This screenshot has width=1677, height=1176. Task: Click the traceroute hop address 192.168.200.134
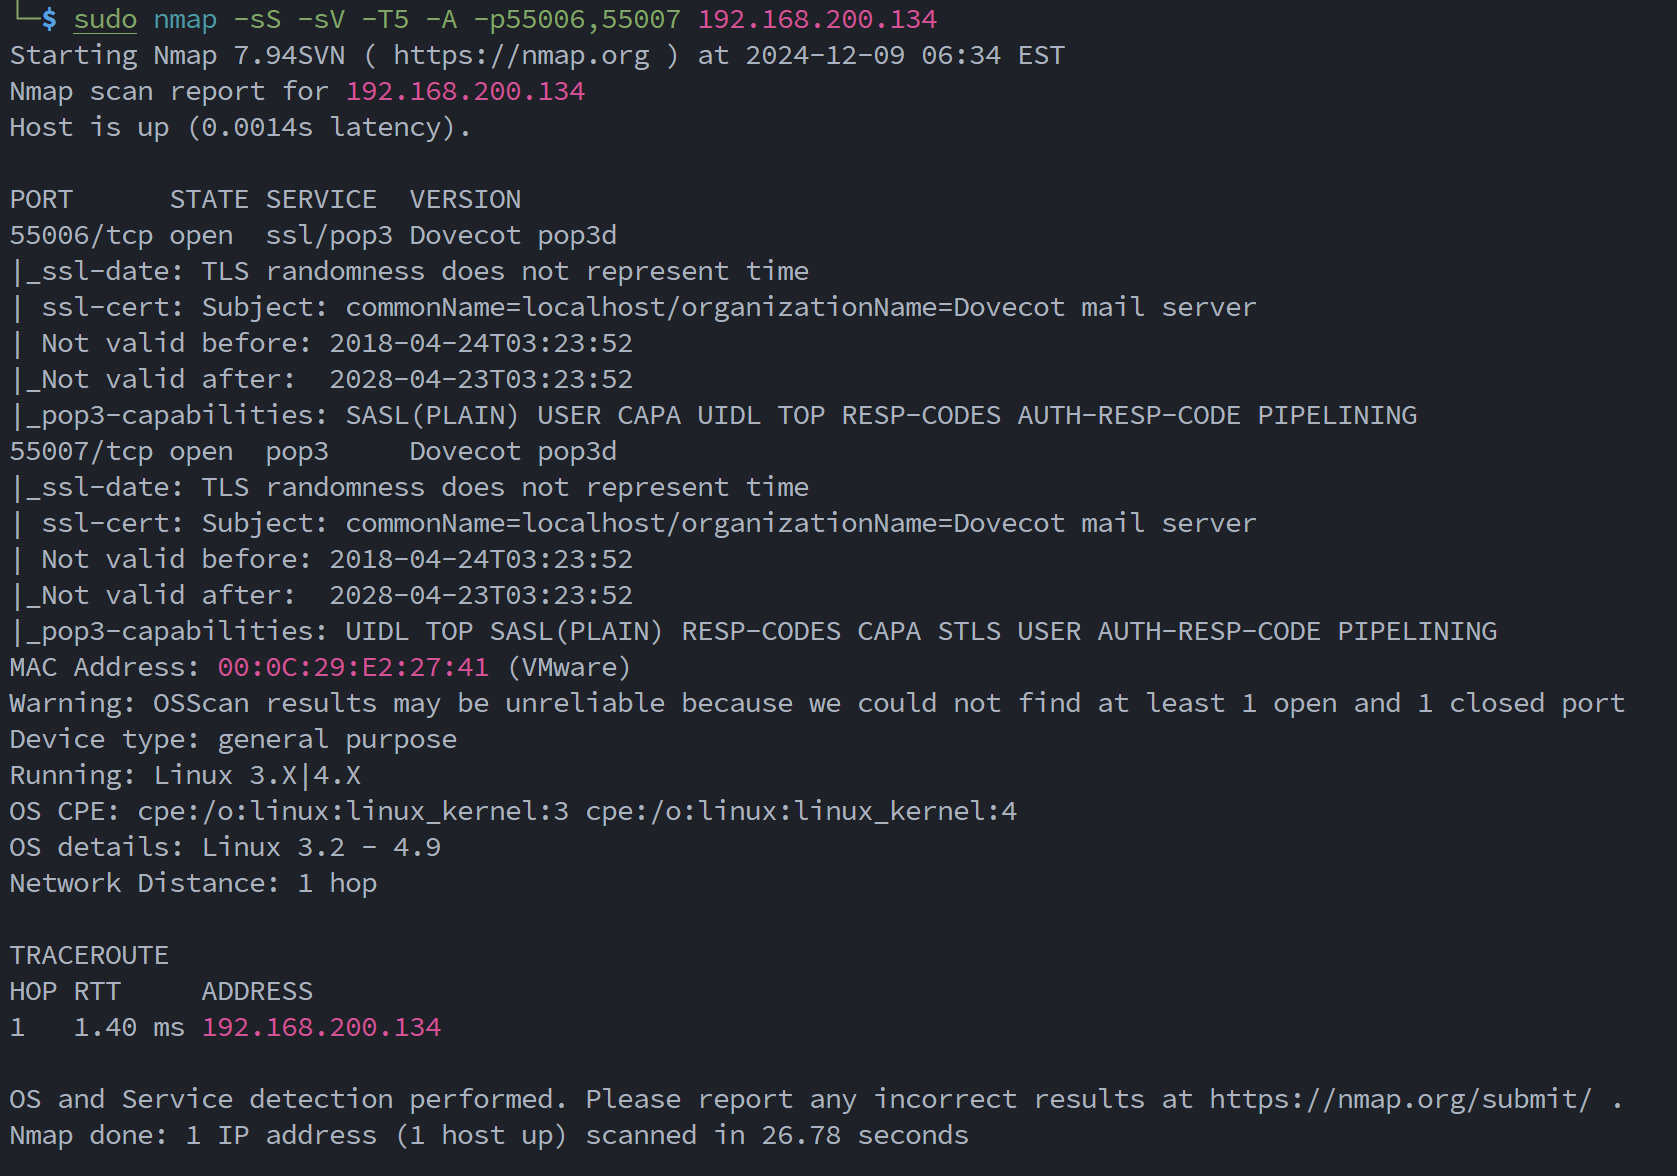[x=321, y=1028]
